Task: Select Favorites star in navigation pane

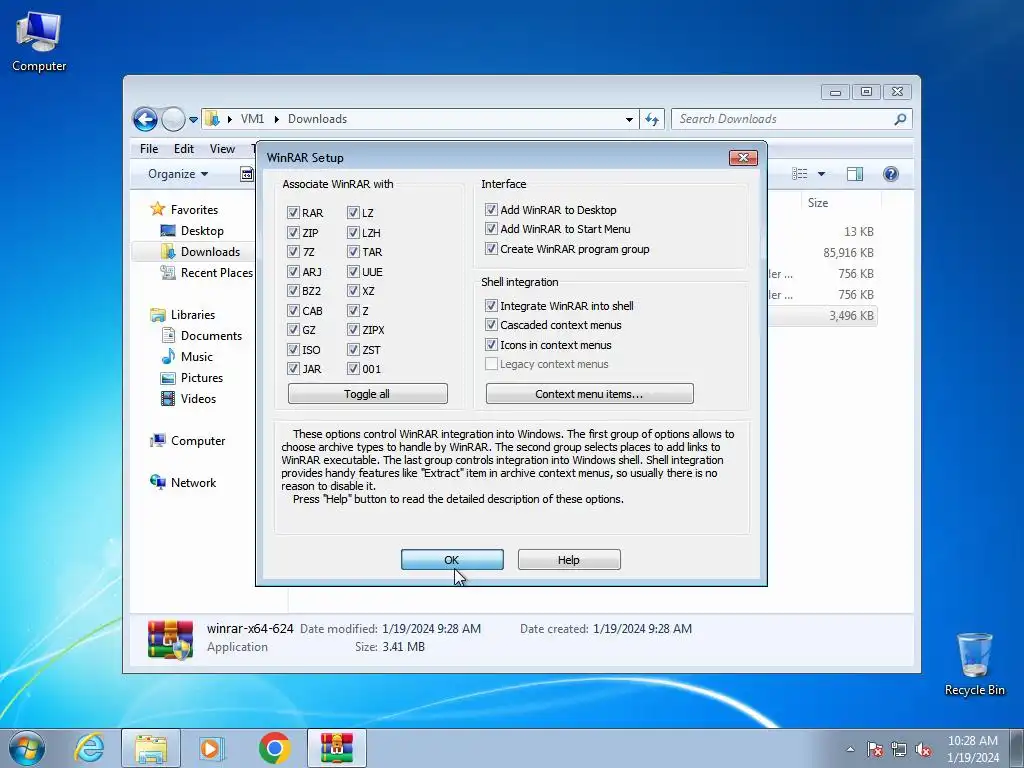Action: click(157, 209)
